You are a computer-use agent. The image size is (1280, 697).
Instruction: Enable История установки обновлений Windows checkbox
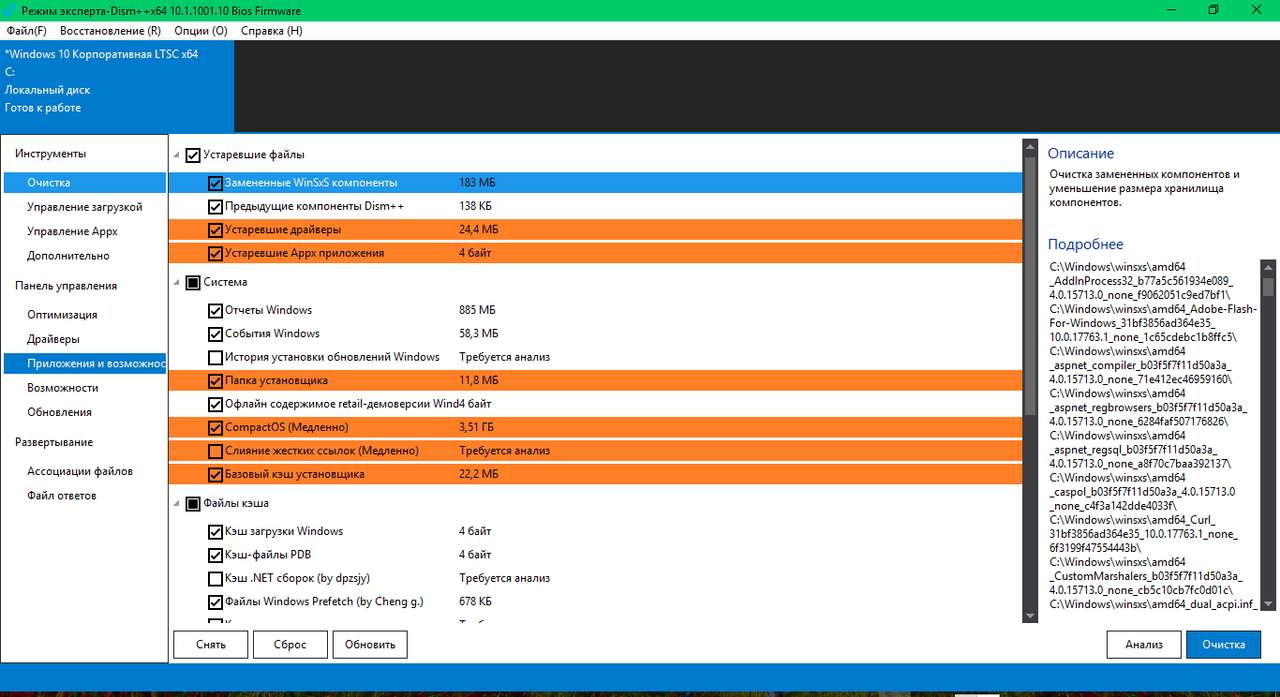tap(215, 357)
